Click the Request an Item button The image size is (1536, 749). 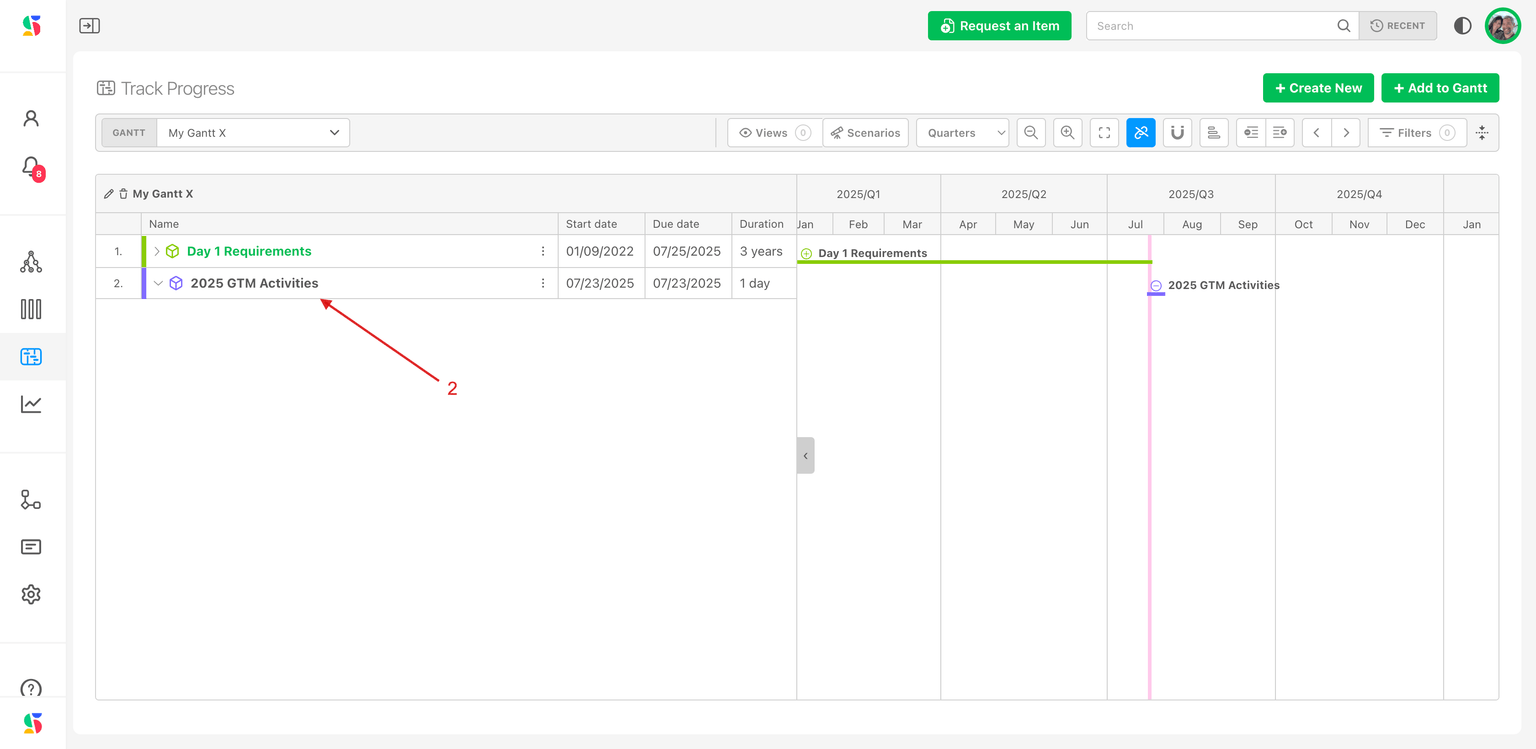[999, 26]
